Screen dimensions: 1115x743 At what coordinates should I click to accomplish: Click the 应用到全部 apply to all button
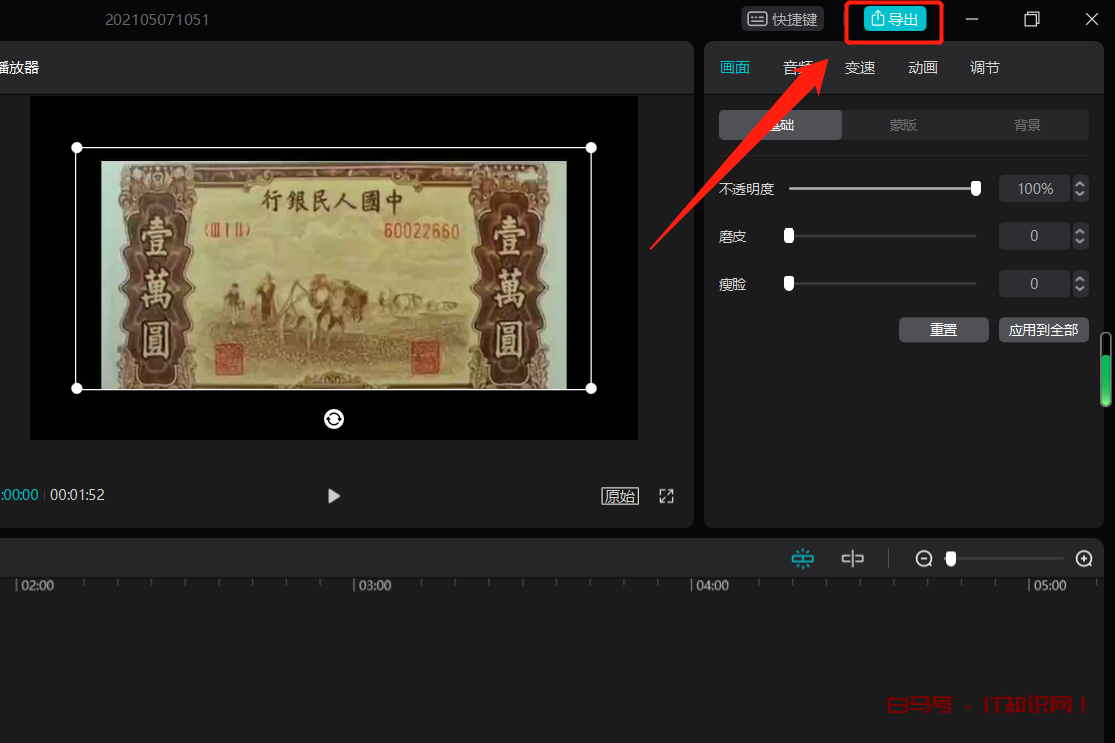(1043, 330)
